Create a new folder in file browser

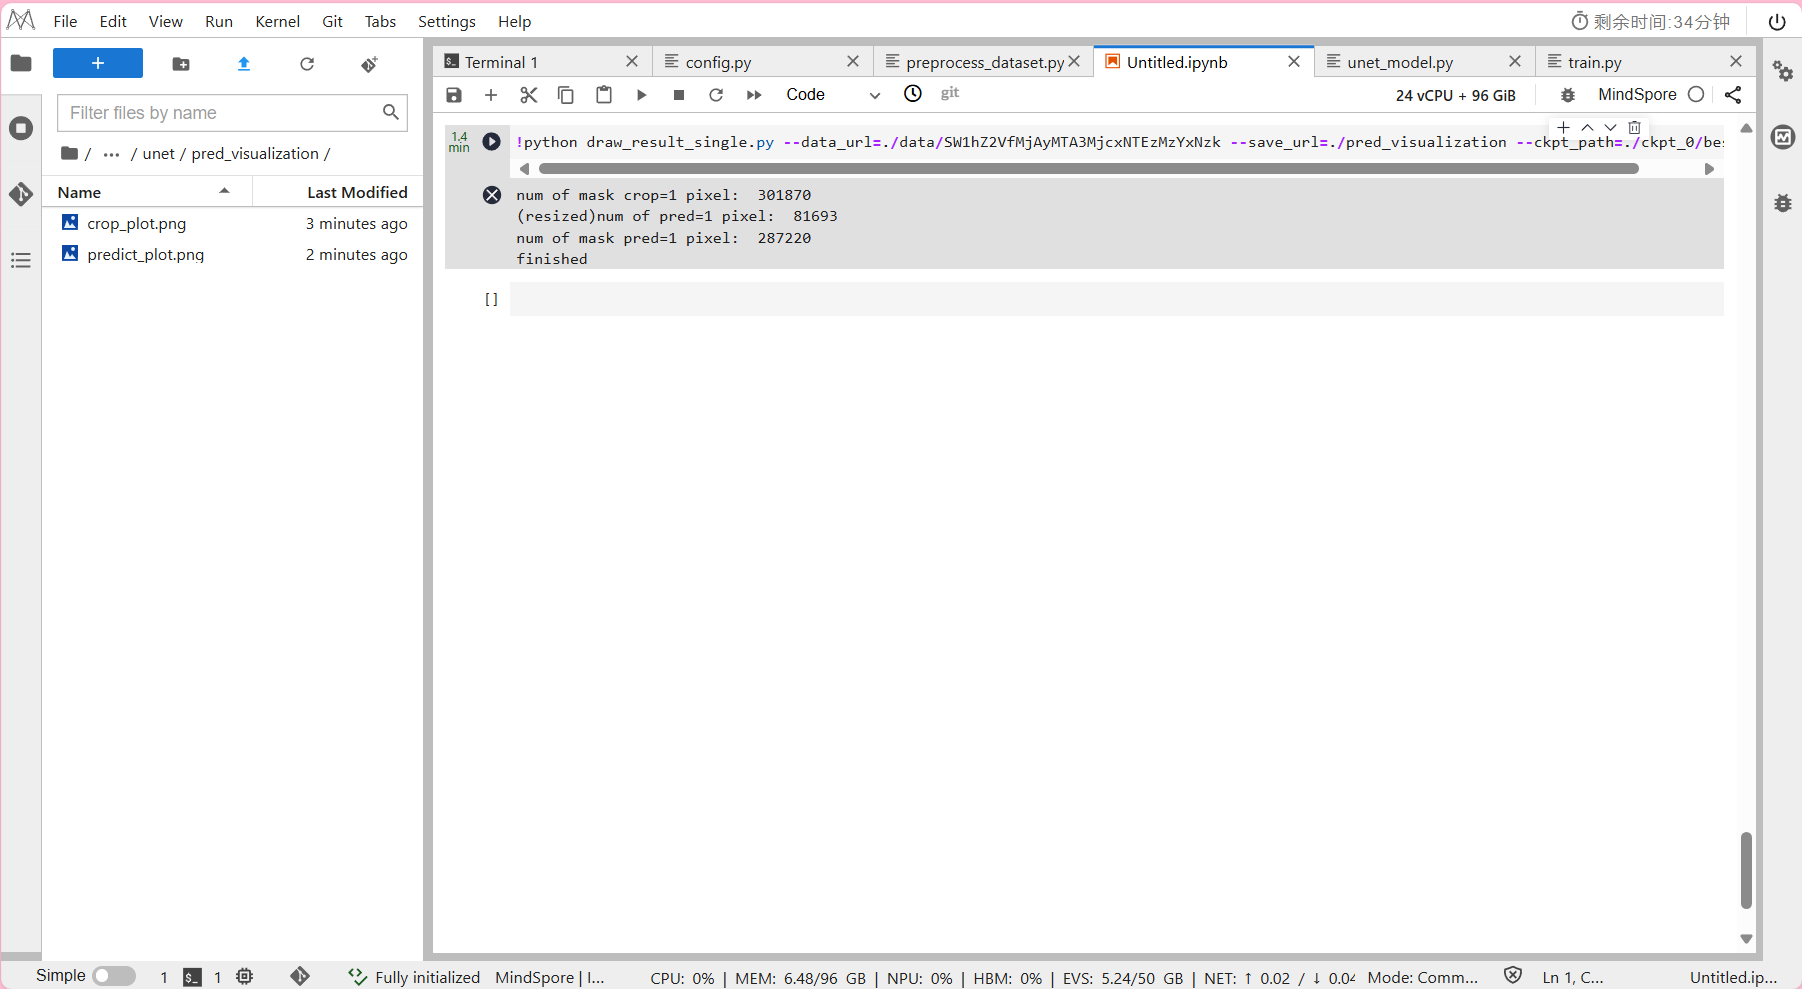(x=181, y=64)
